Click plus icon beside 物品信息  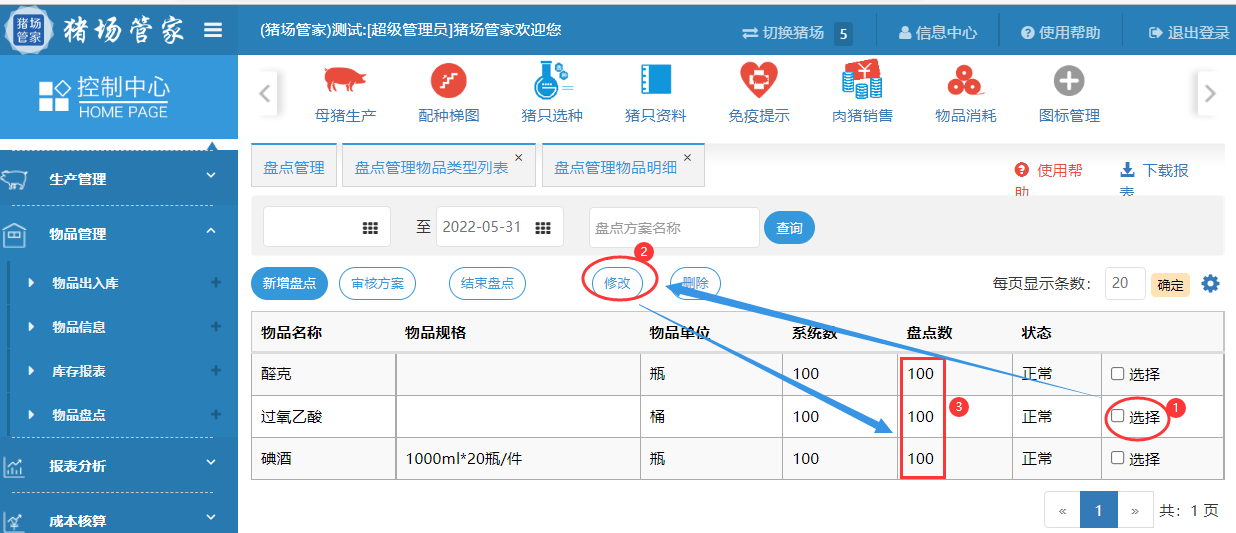click(216, 327)
